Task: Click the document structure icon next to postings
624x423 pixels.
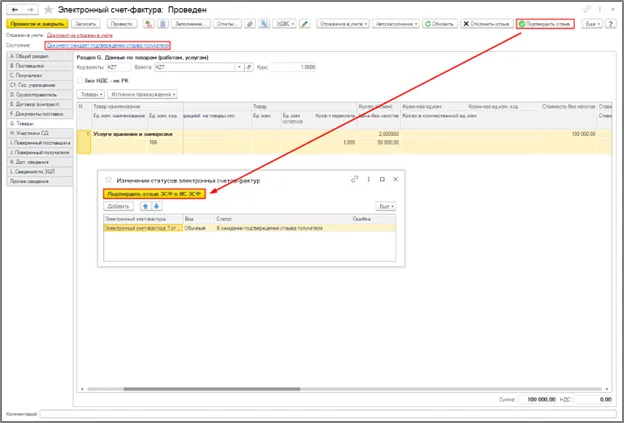Action: 162,24
